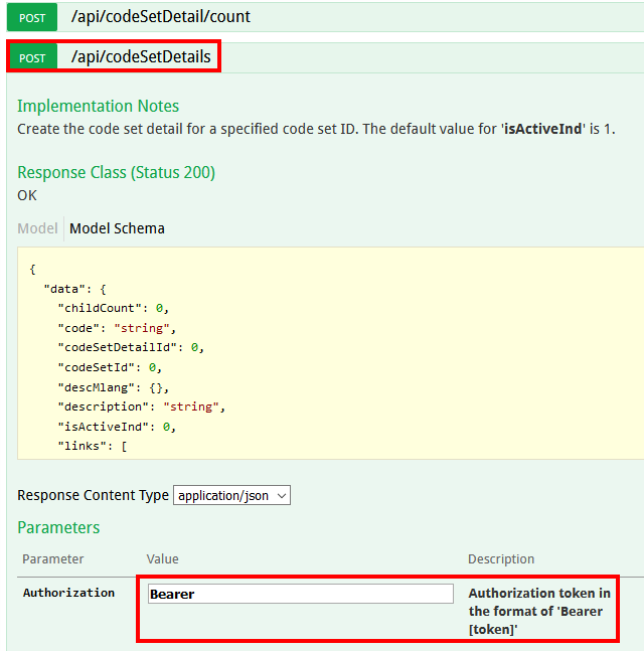Click the Authorization parameter name label
The height and width of the screenshot is (651, 644).
(69, 593)
